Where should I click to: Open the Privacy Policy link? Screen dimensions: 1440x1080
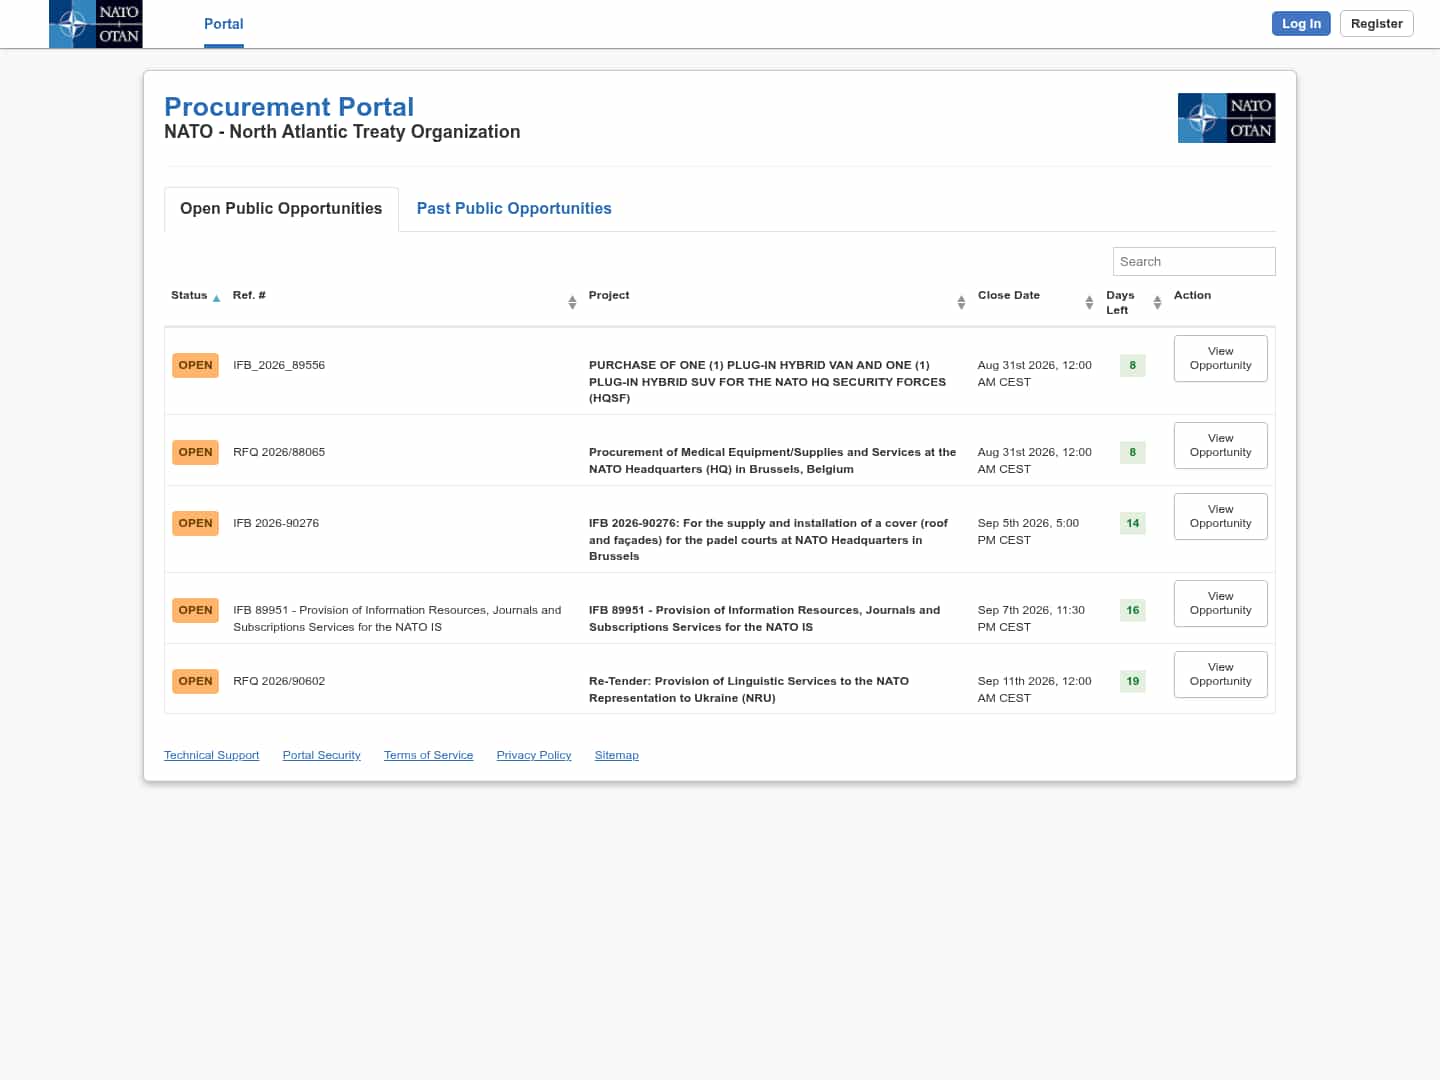534,755
